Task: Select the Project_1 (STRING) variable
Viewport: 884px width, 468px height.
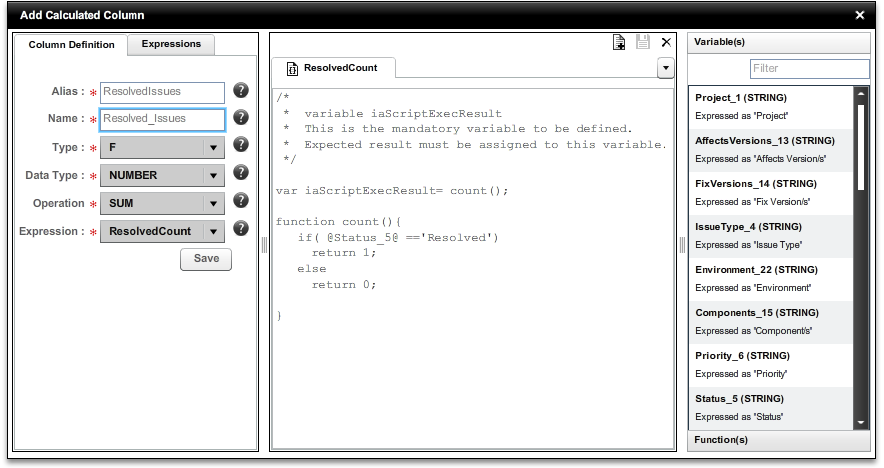Action: tap(771, 107)
